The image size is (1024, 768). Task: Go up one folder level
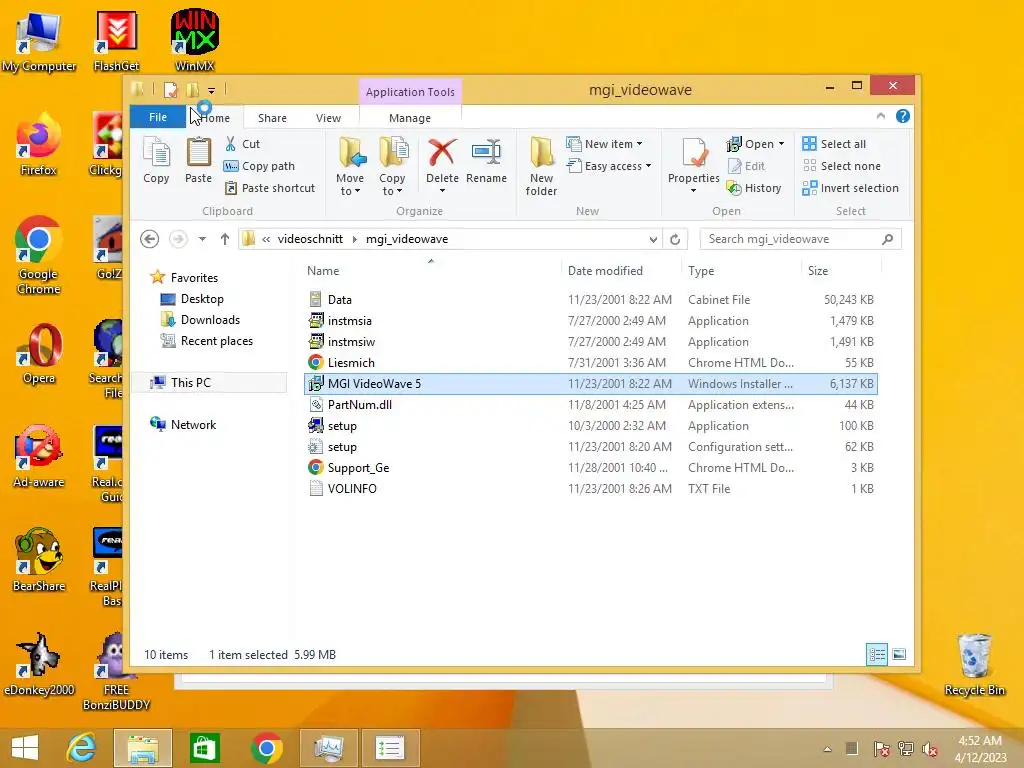tap(225, 239)
